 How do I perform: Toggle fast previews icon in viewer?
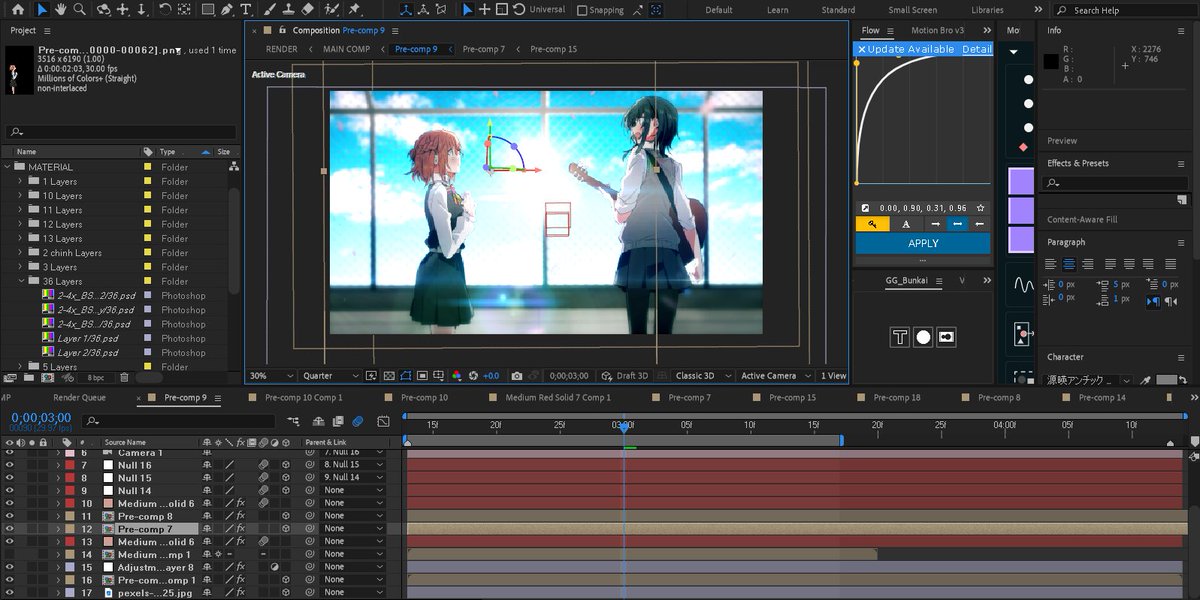pos(371,376)
